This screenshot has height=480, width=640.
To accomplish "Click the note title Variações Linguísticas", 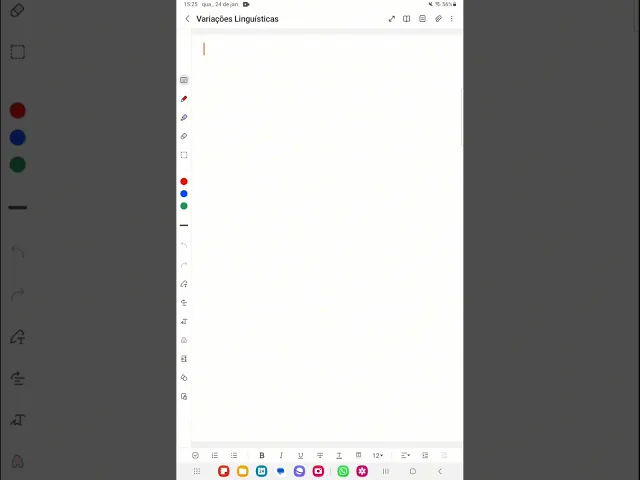I will coord(237,19).
